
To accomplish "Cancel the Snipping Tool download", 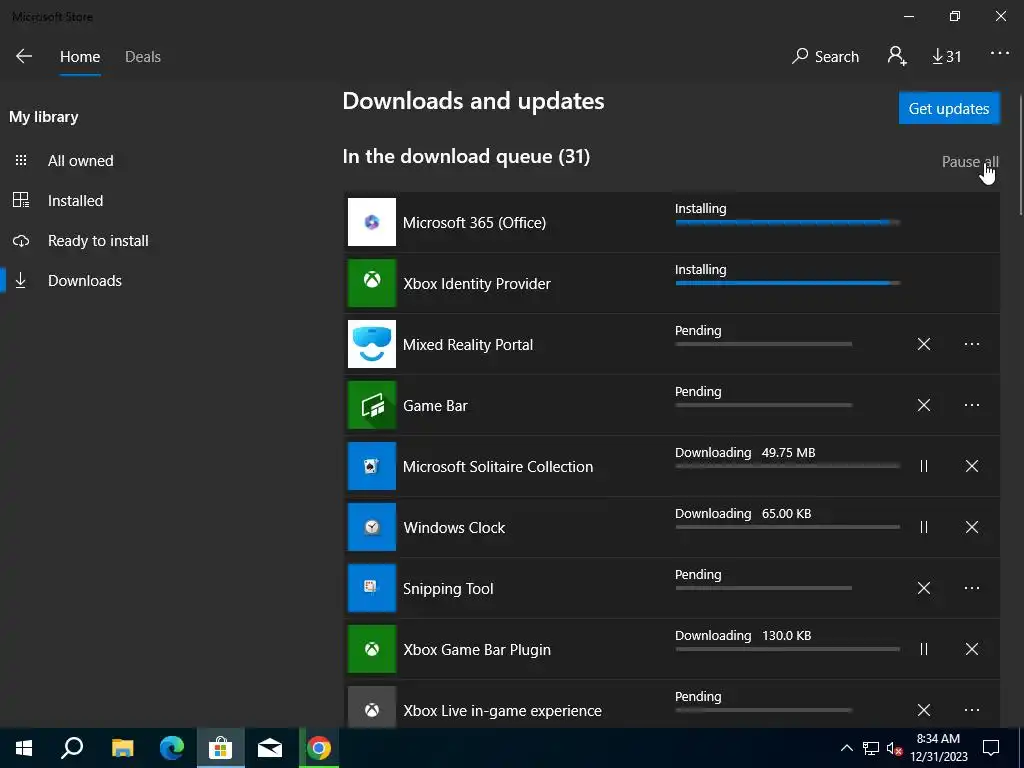I will (923, 588).
